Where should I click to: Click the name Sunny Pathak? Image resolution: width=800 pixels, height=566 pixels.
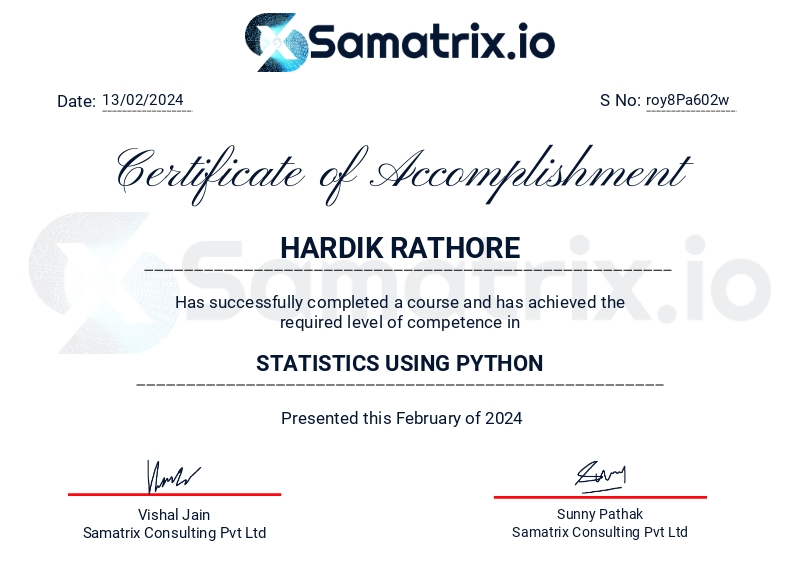pos(600,514)
